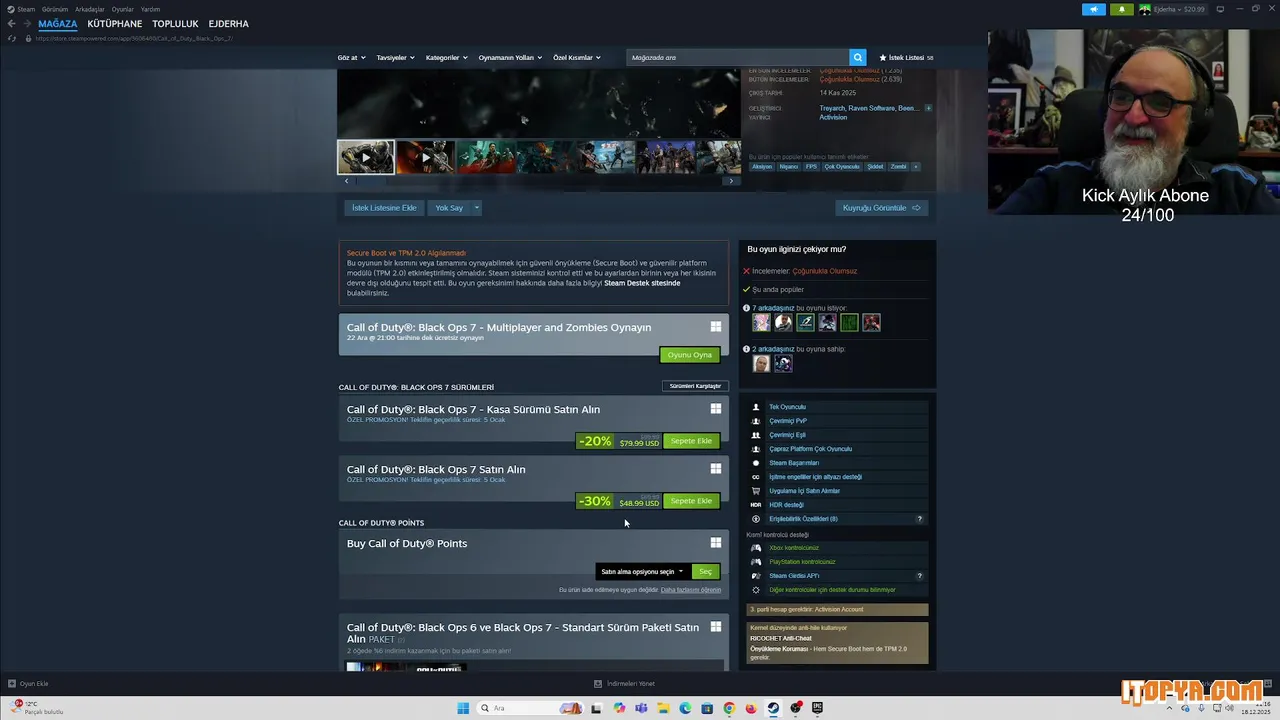Open the Görünüm menu

(x=55, y=9)
